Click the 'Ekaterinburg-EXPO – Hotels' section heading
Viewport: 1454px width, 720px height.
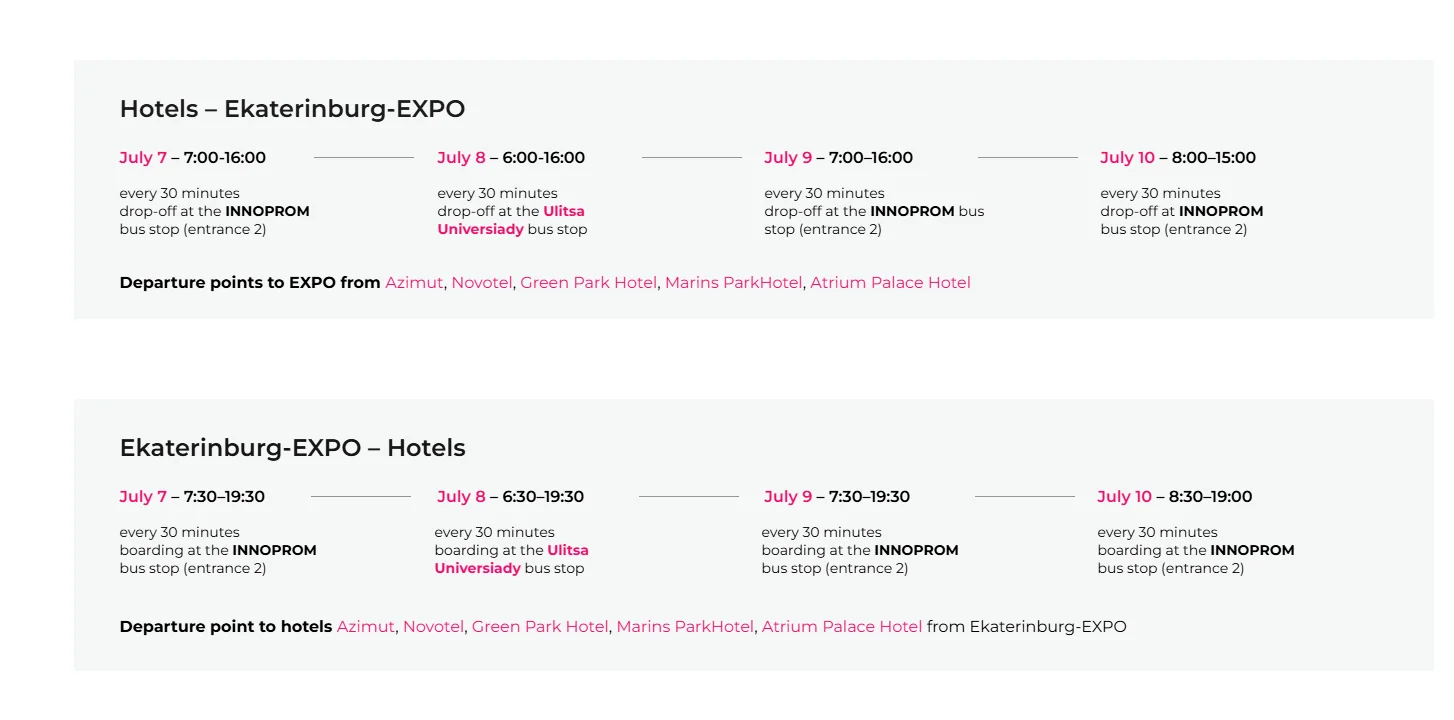292,448
